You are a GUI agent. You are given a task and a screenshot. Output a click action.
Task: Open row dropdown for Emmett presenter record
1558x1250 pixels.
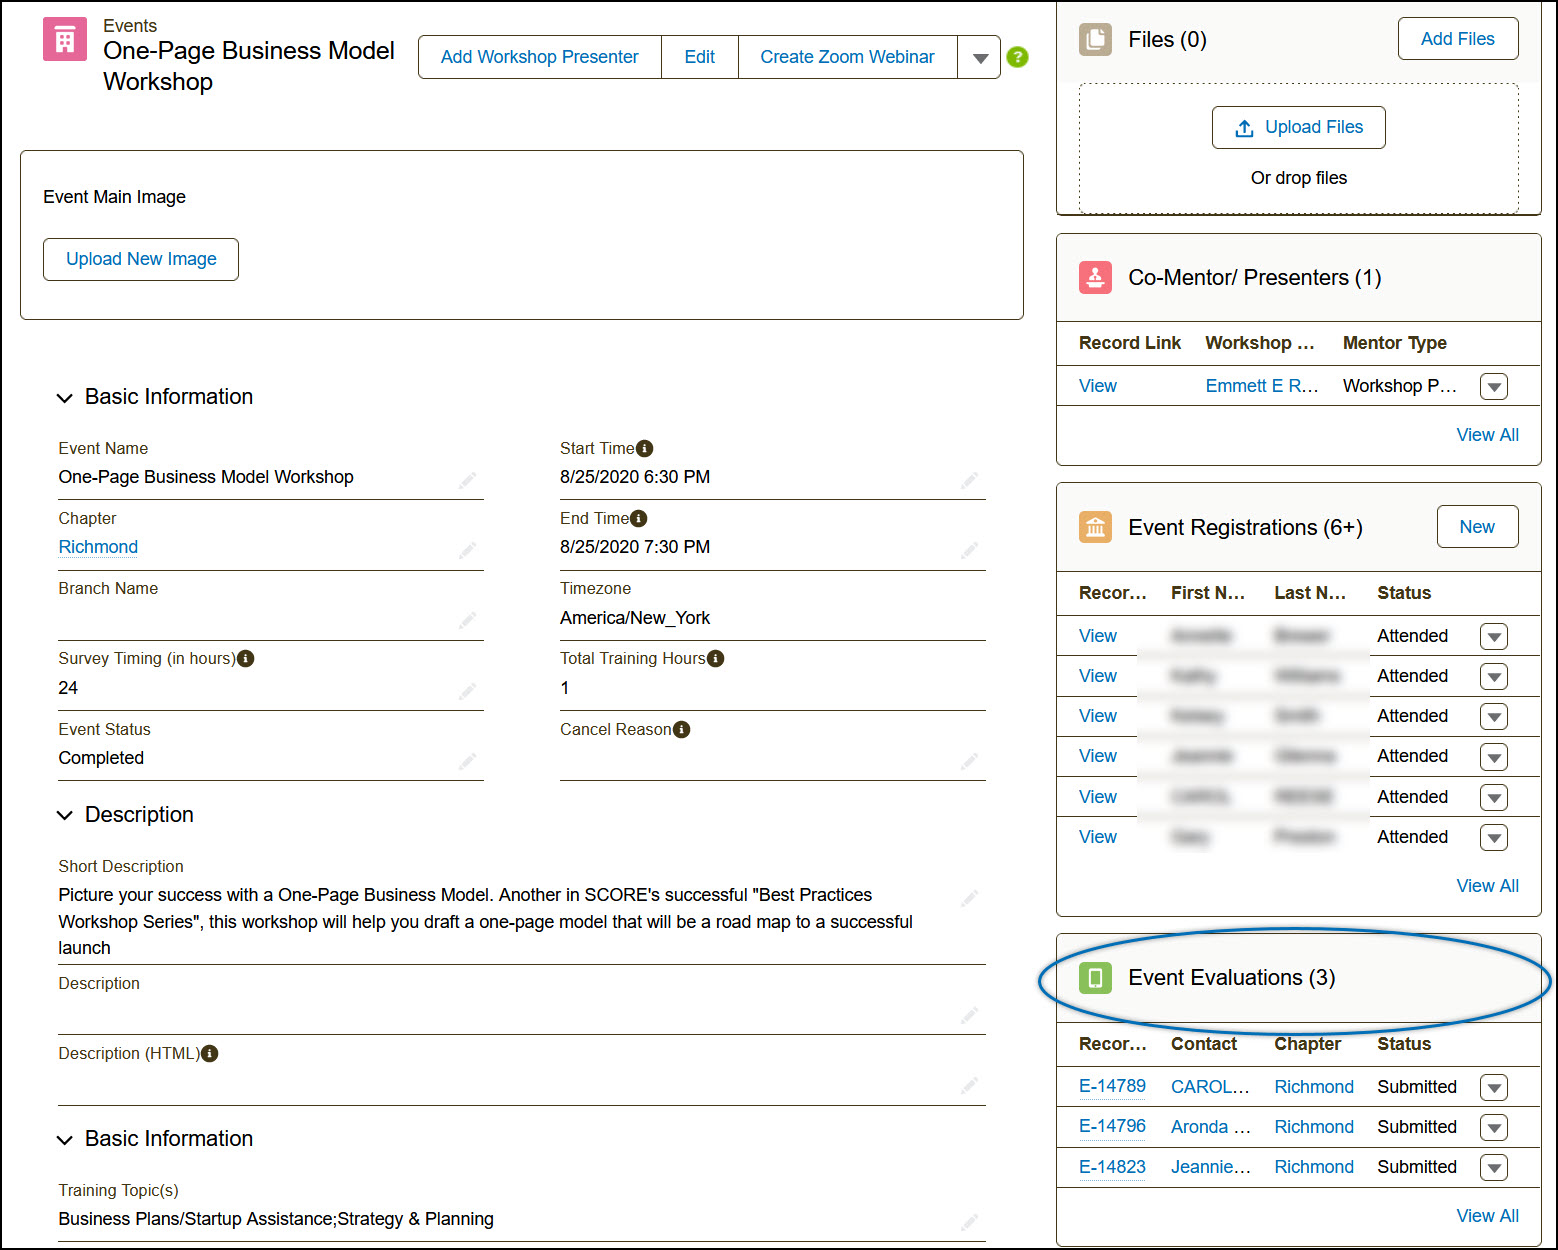(x=1493, y=386)
